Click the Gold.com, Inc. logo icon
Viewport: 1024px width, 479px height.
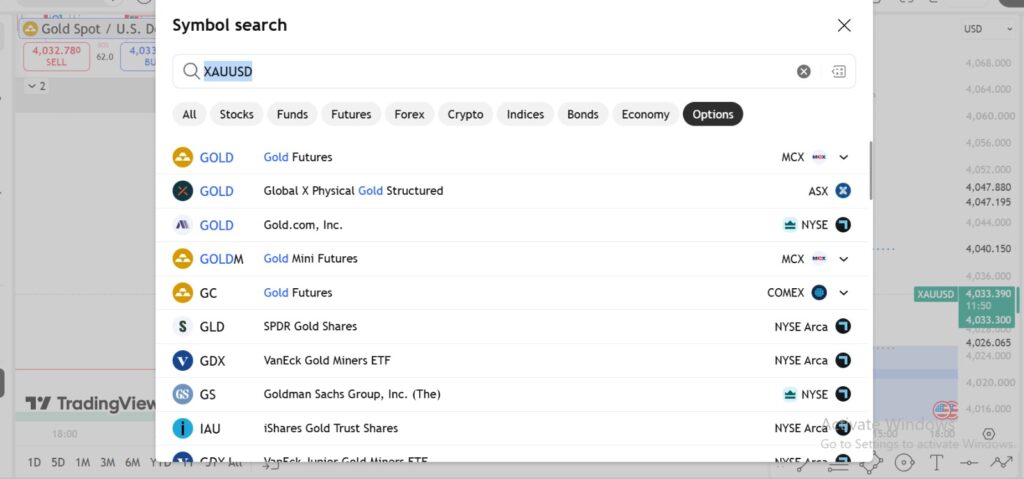pos(183,225)
